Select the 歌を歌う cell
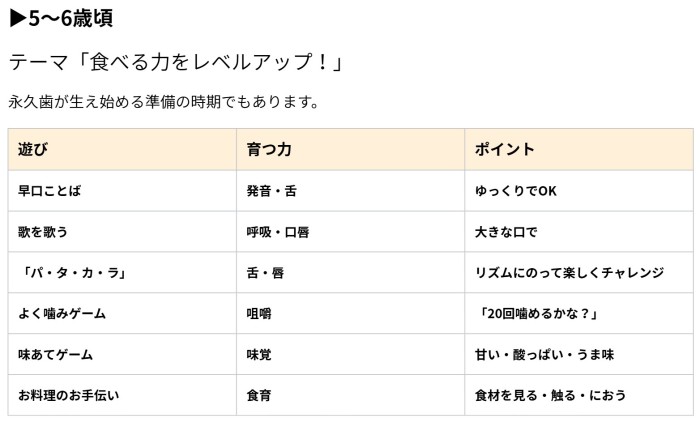Viewport: 700px width, 422px height. click(122, 232)
